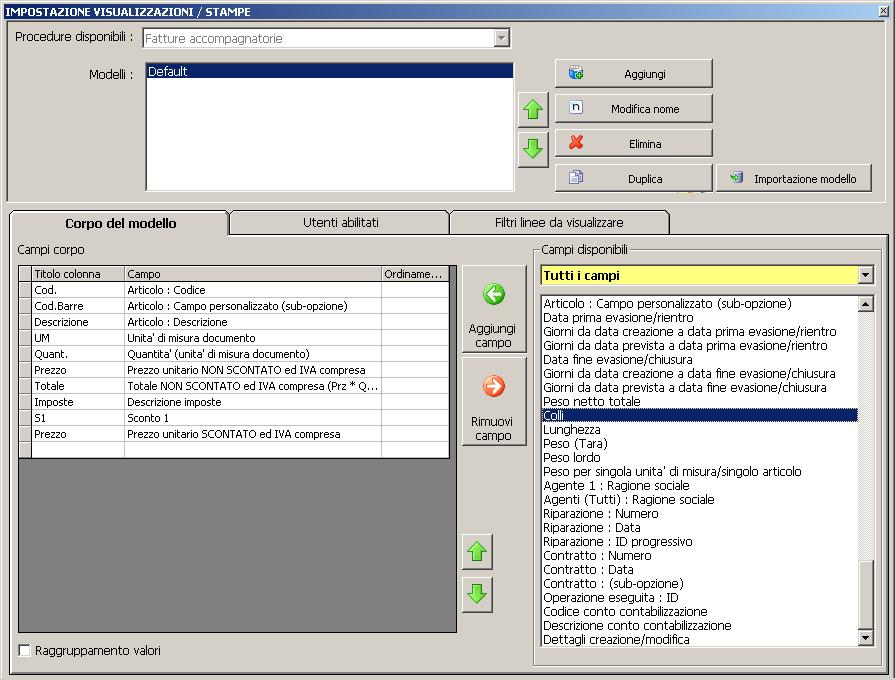The image size is (895, 680).
Task: Expand the Tutti i campi dropdown
Action: pyautogui.click(x=865, y=275)
